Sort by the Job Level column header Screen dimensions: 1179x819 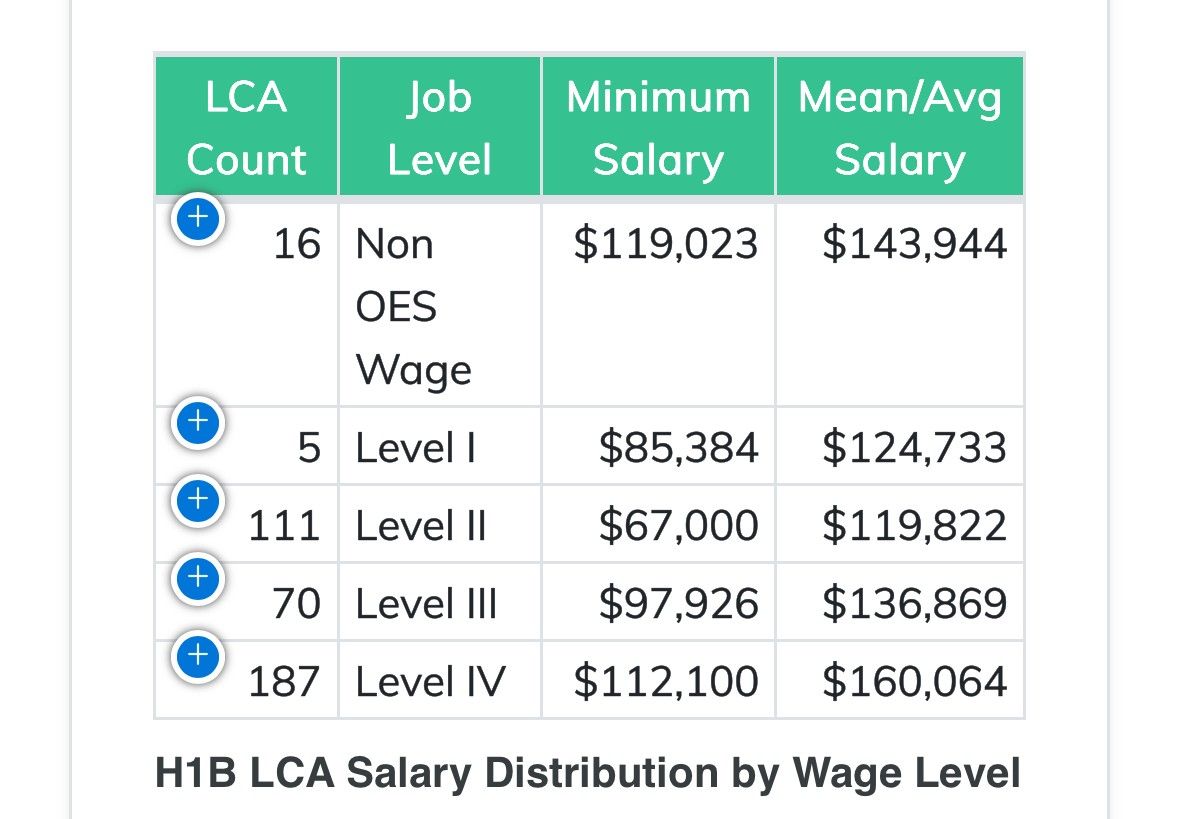[440, 126]
